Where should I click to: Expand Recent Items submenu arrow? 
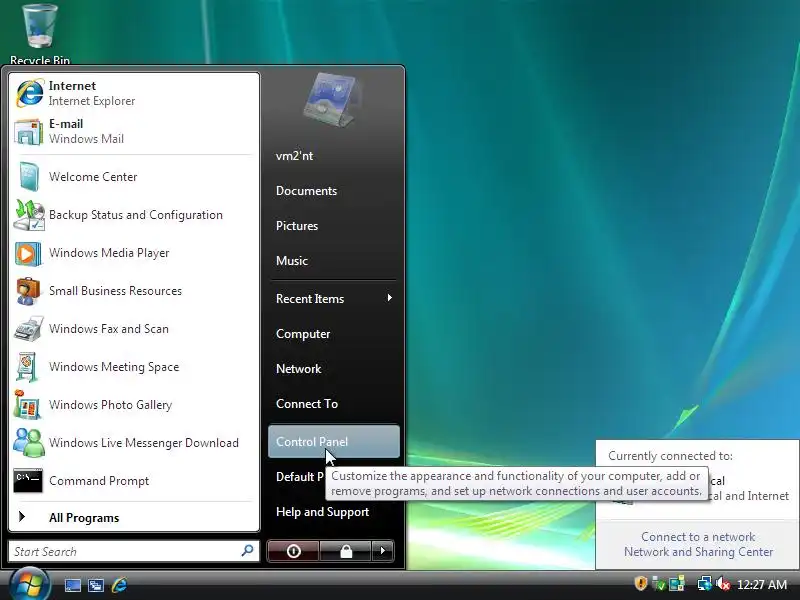[x=390, y=298]
